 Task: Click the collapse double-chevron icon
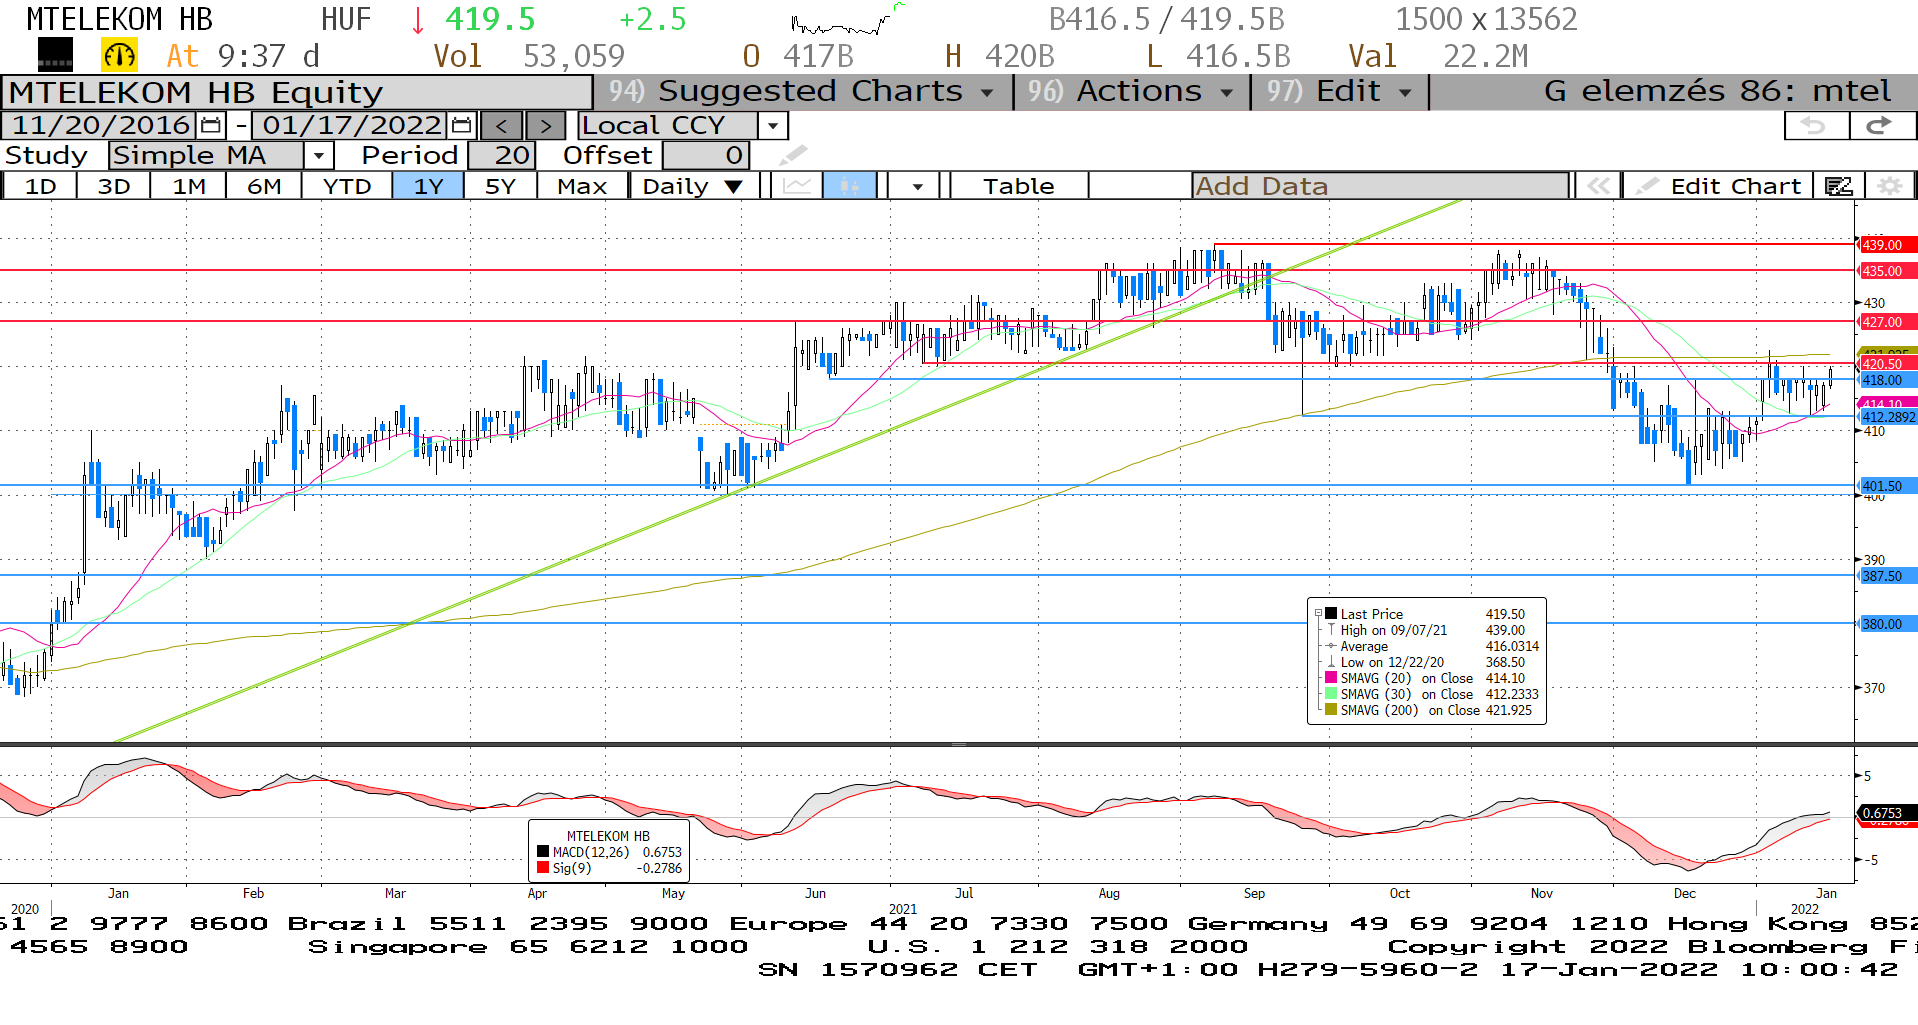[1598, 186]
